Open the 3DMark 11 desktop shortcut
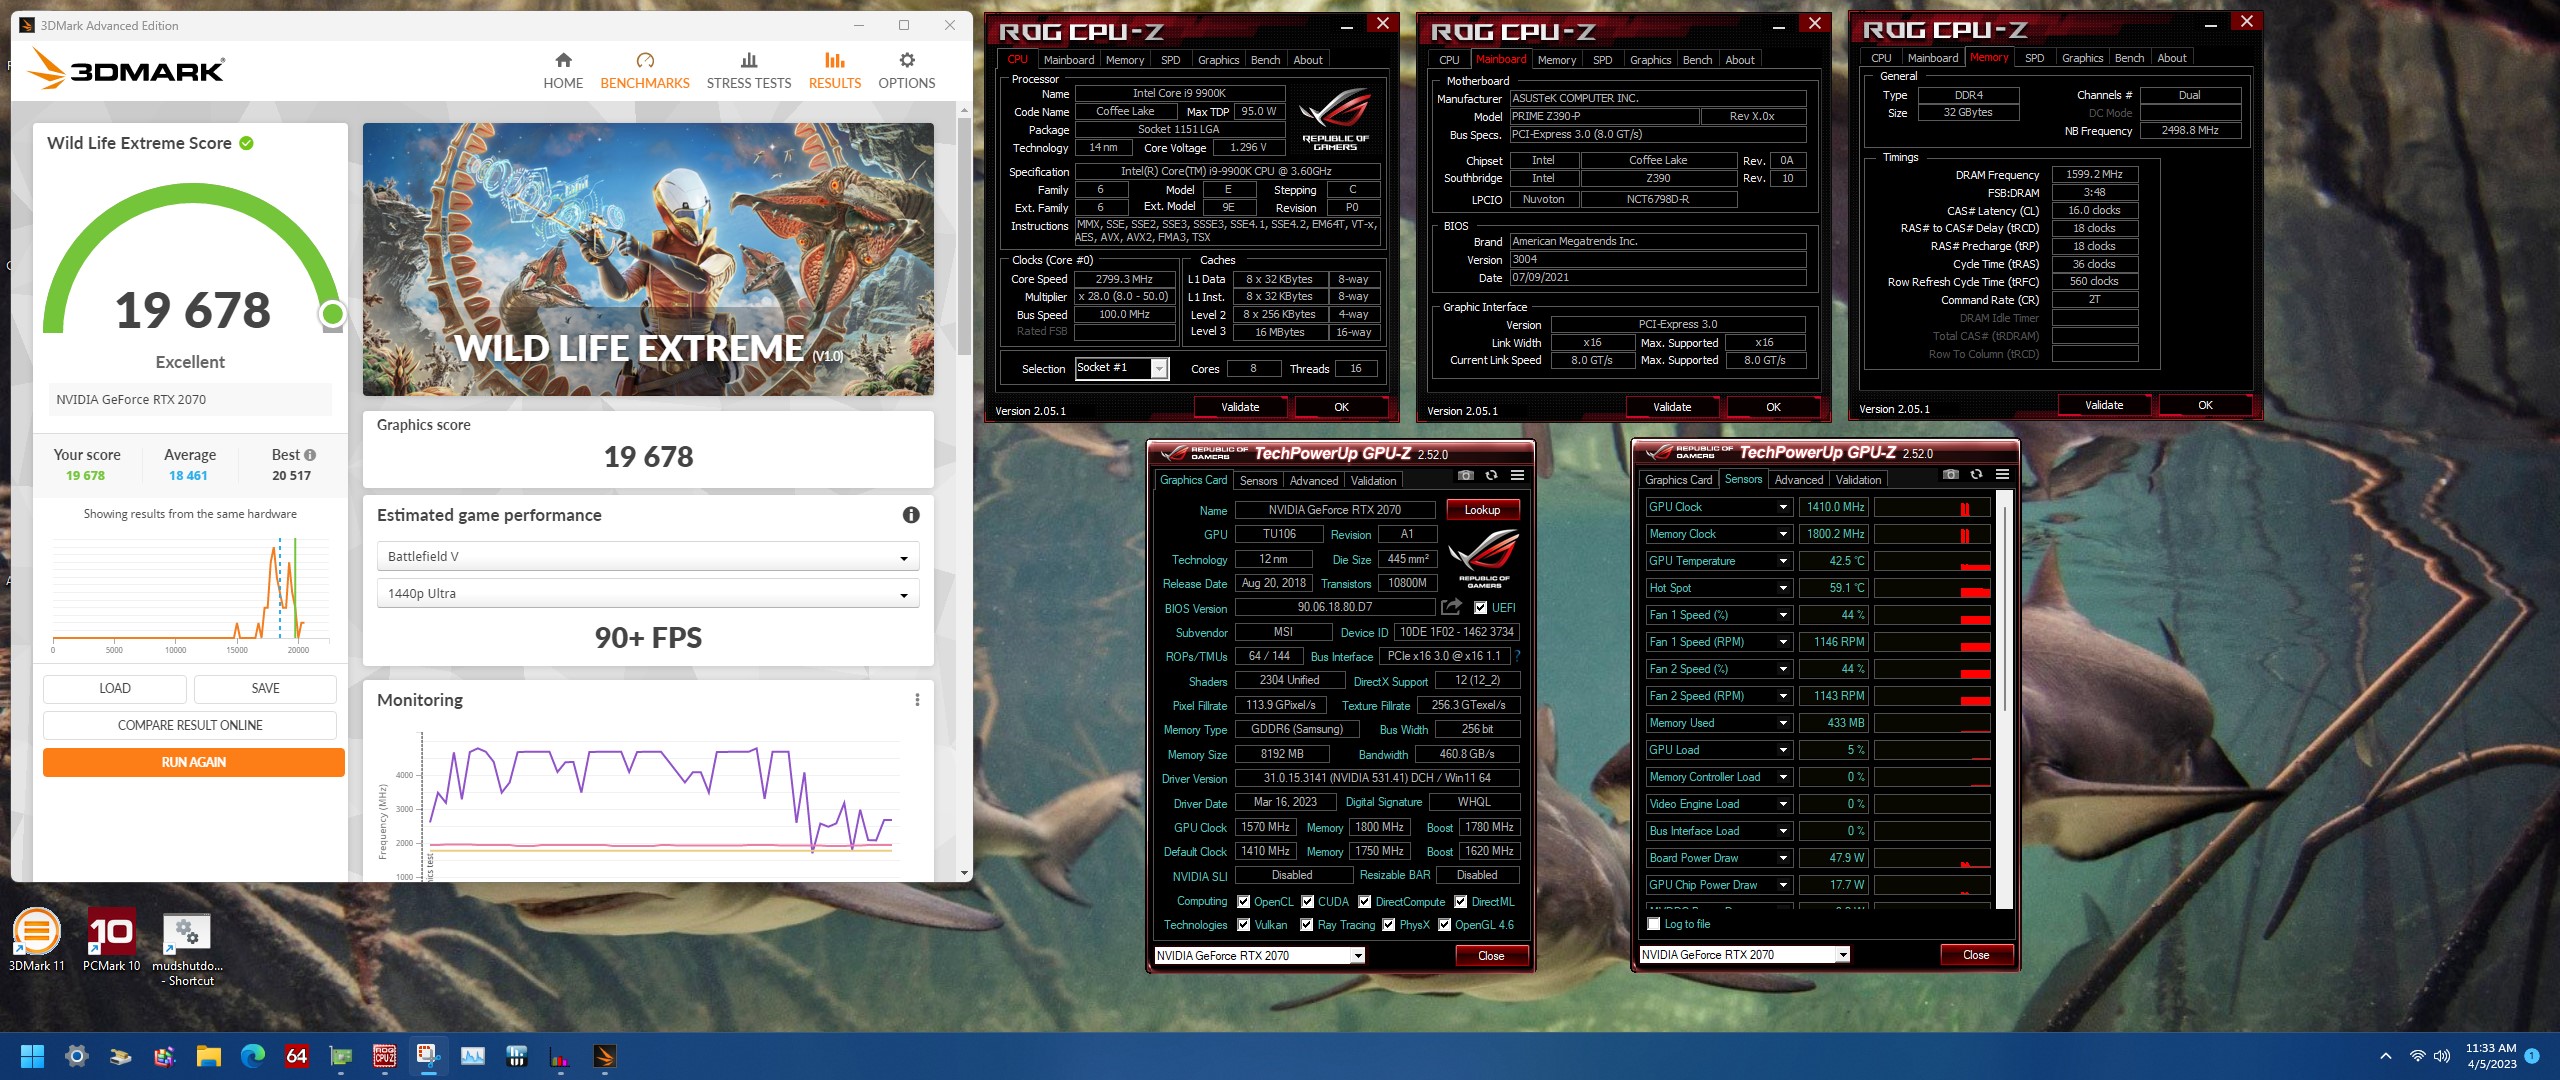 coord(37,940)
